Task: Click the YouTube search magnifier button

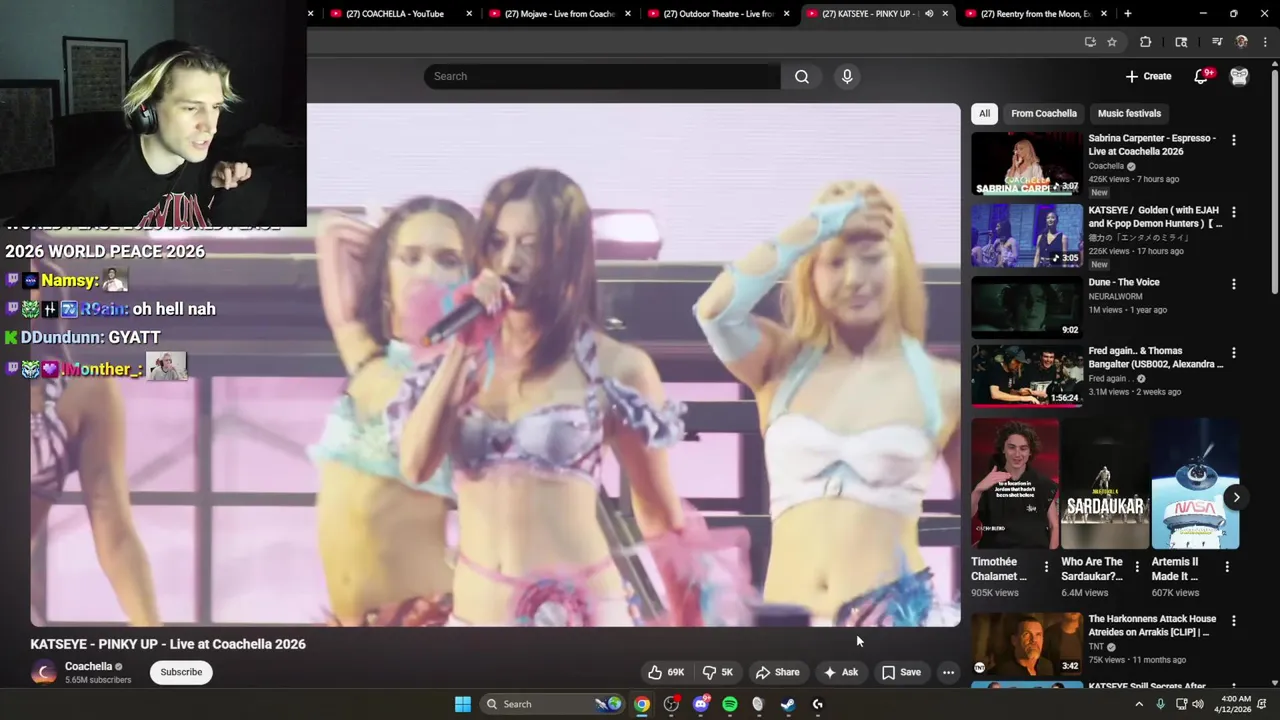Action: (x=802, y=76)
